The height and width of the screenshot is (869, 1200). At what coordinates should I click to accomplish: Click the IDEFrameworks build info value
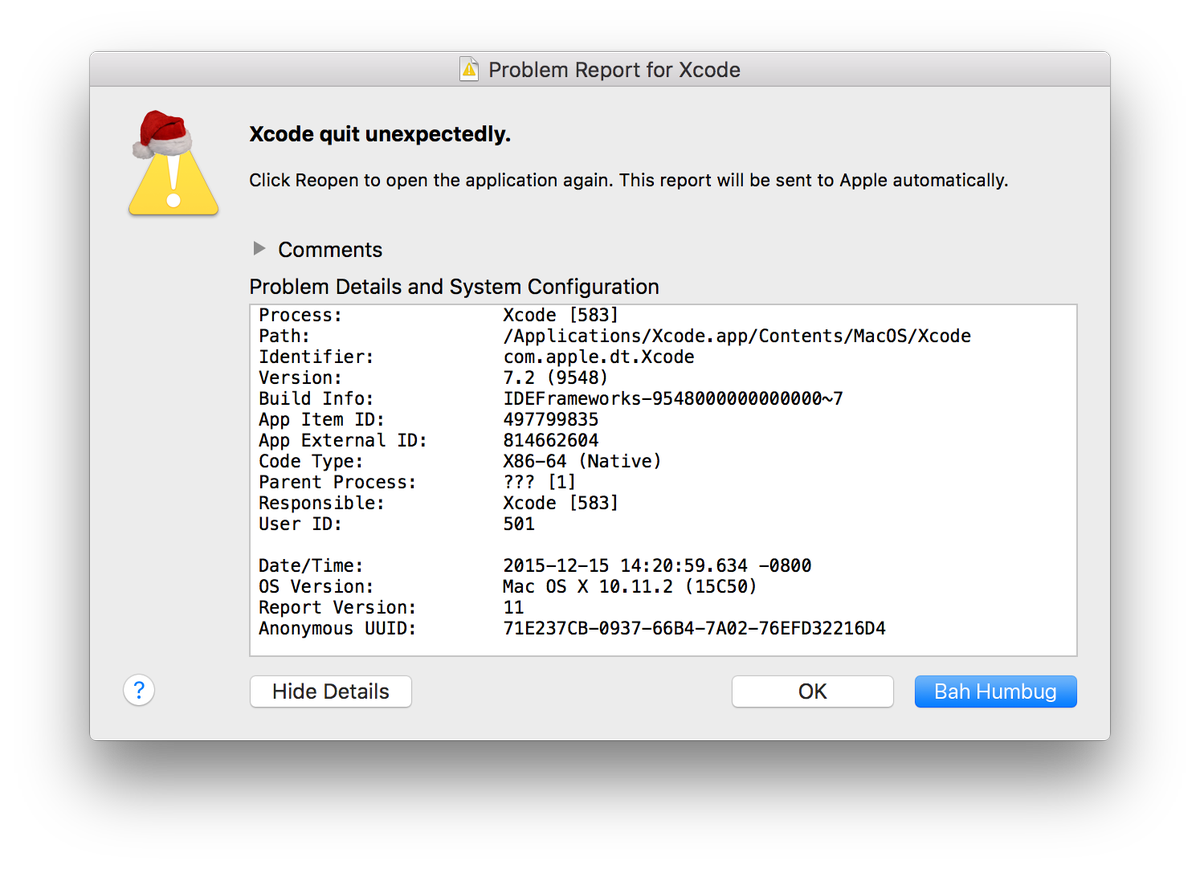coord(673,399)
